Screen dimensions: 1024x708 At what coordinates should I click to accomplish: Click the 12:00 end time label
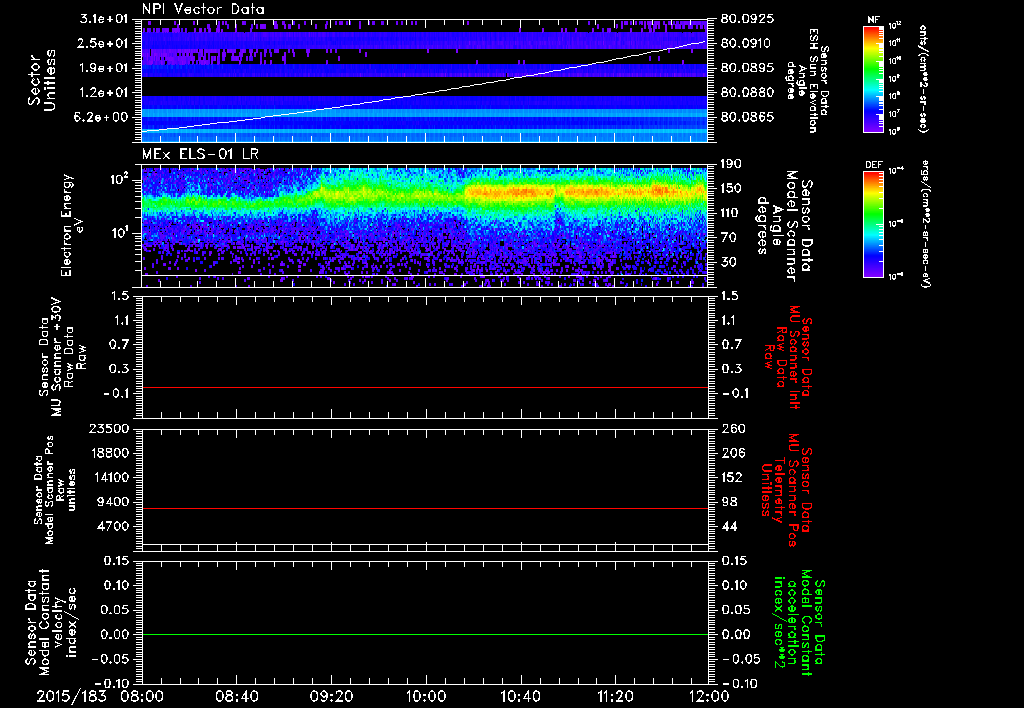coord(709,694)
